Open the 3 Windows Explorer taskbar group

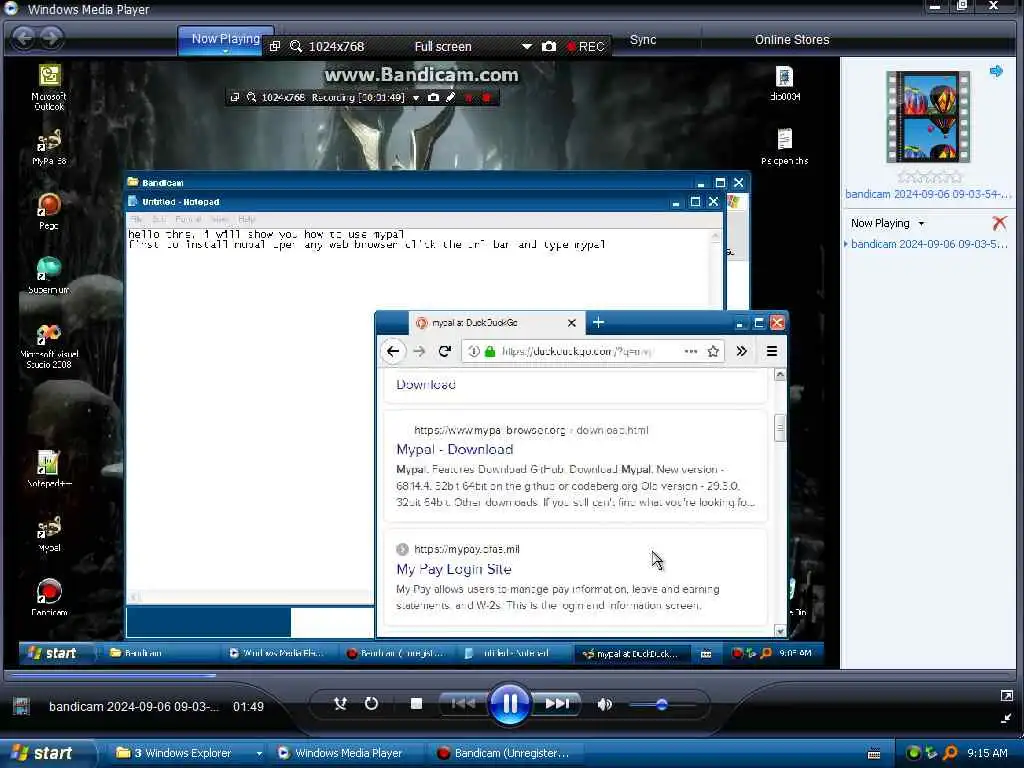[182, 753]
